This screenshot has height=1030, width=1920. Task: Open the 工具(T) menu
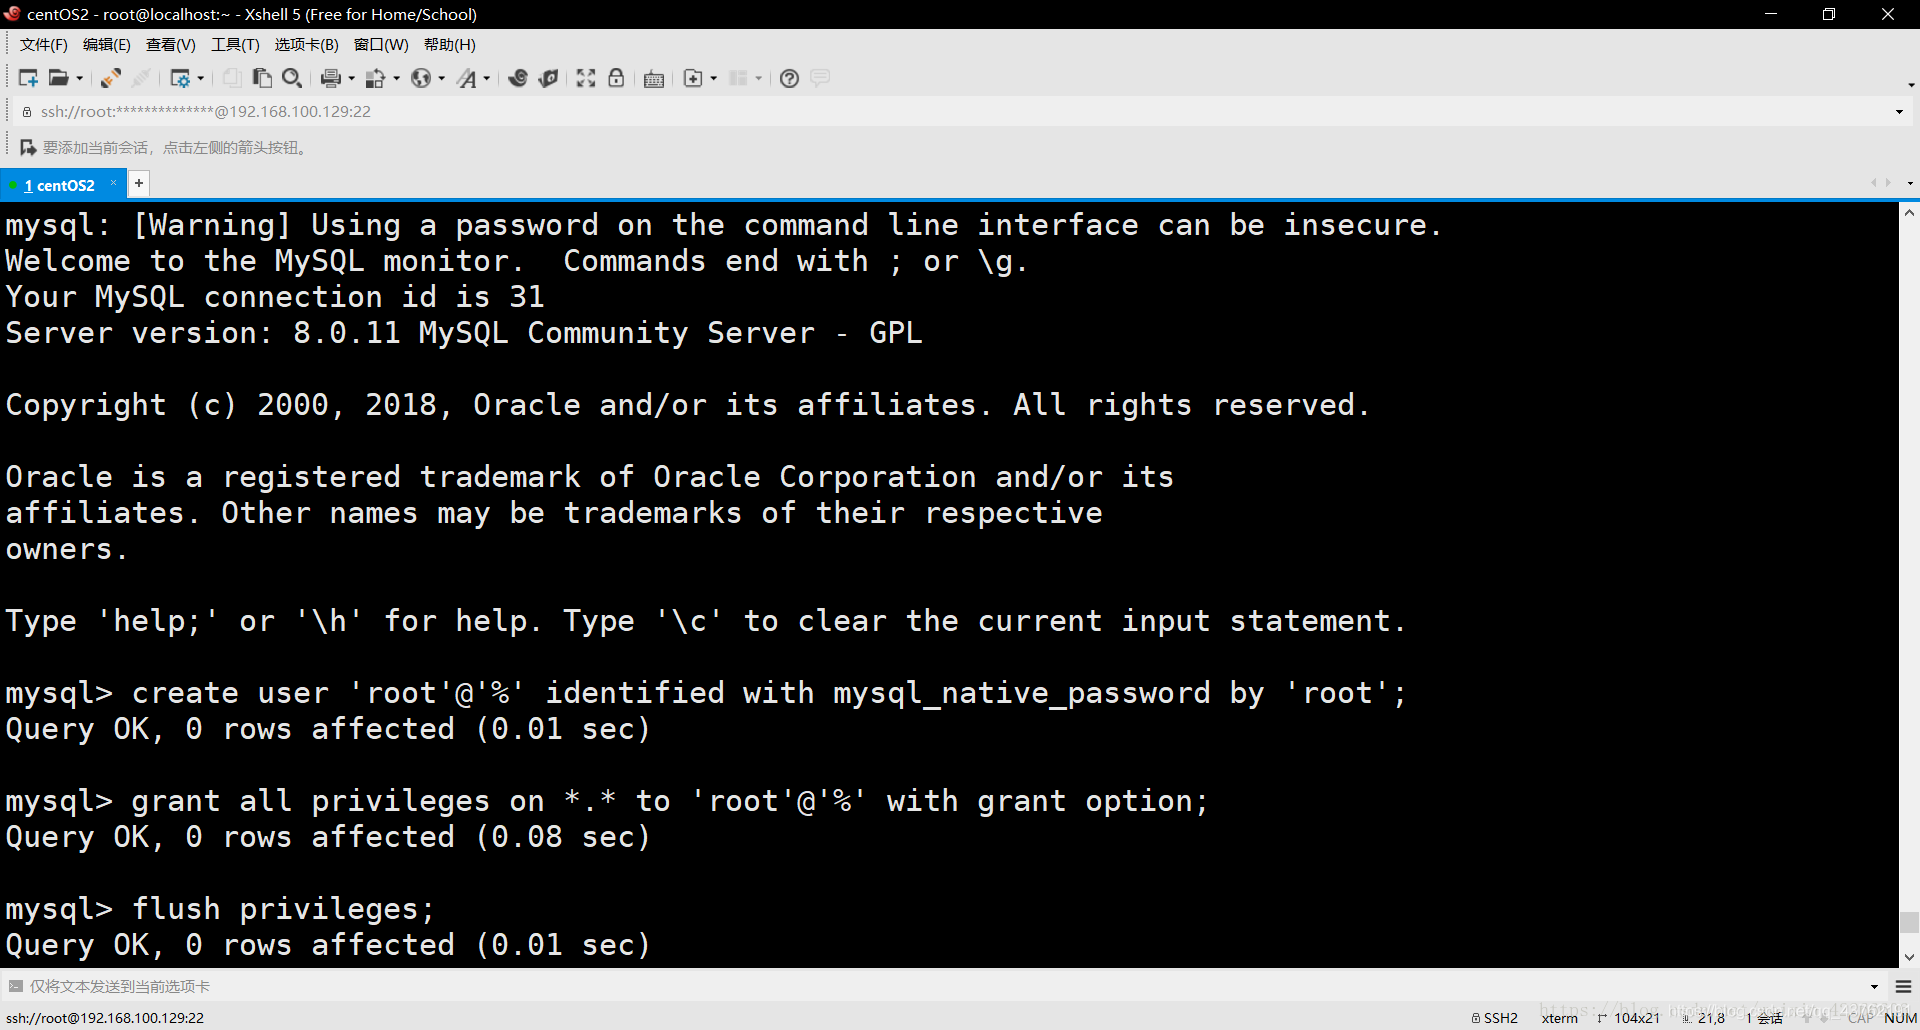tap(235, 44)
